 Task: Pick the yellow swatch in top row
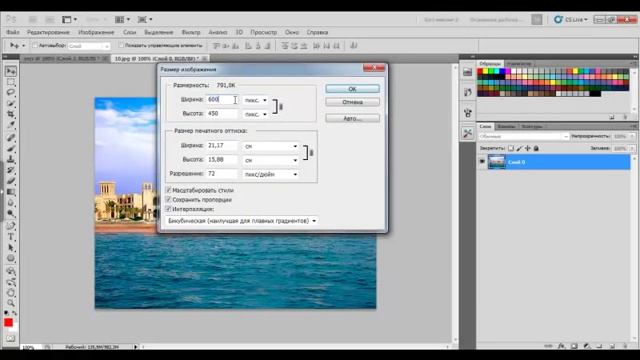[x=485, y=71]
